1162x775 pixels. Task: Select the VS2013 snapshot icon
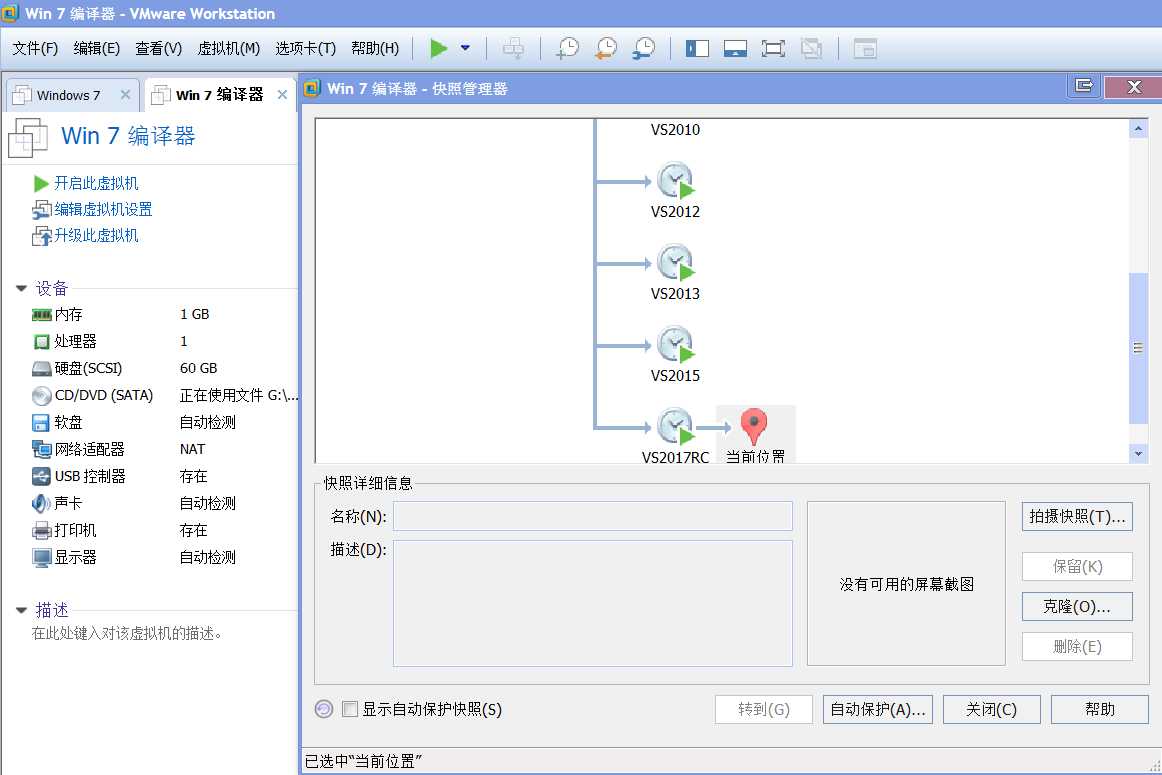click(675, 263)
